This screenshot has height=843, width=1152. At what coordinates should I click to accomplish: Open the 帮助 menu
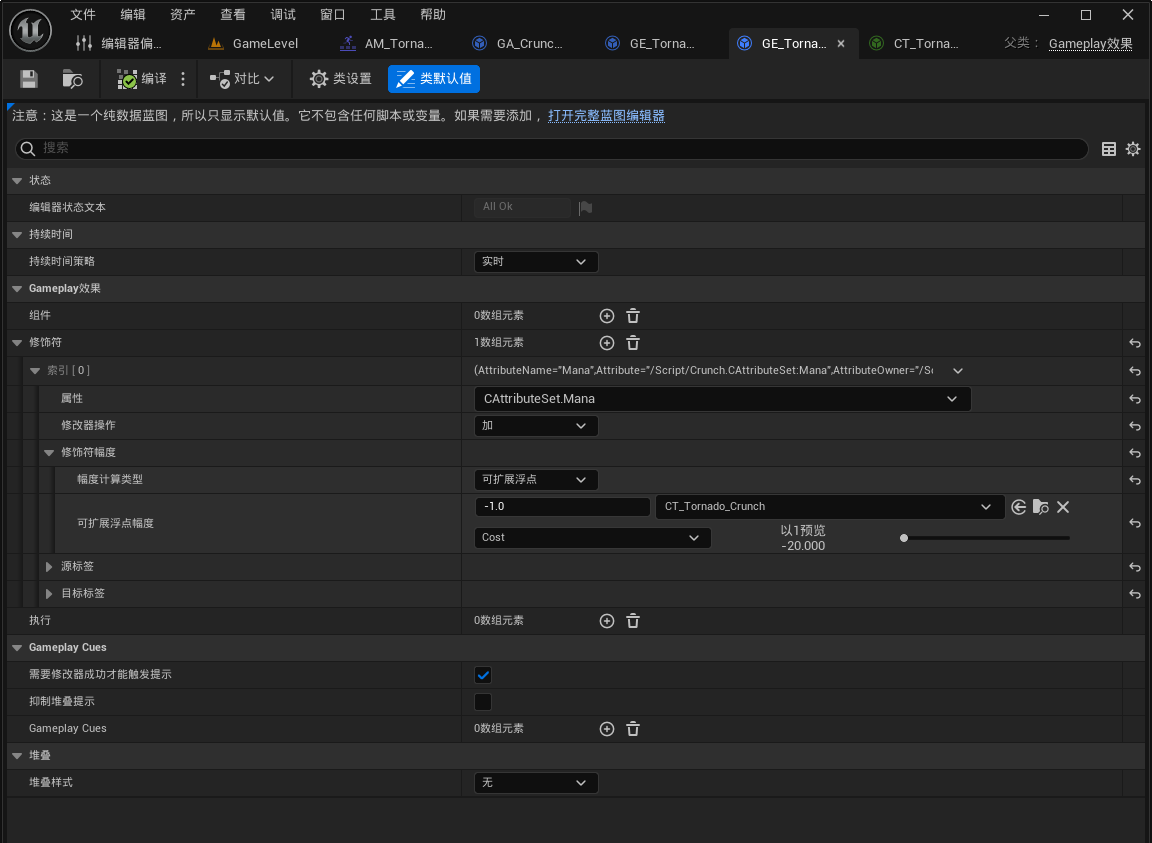click(433, 15)
